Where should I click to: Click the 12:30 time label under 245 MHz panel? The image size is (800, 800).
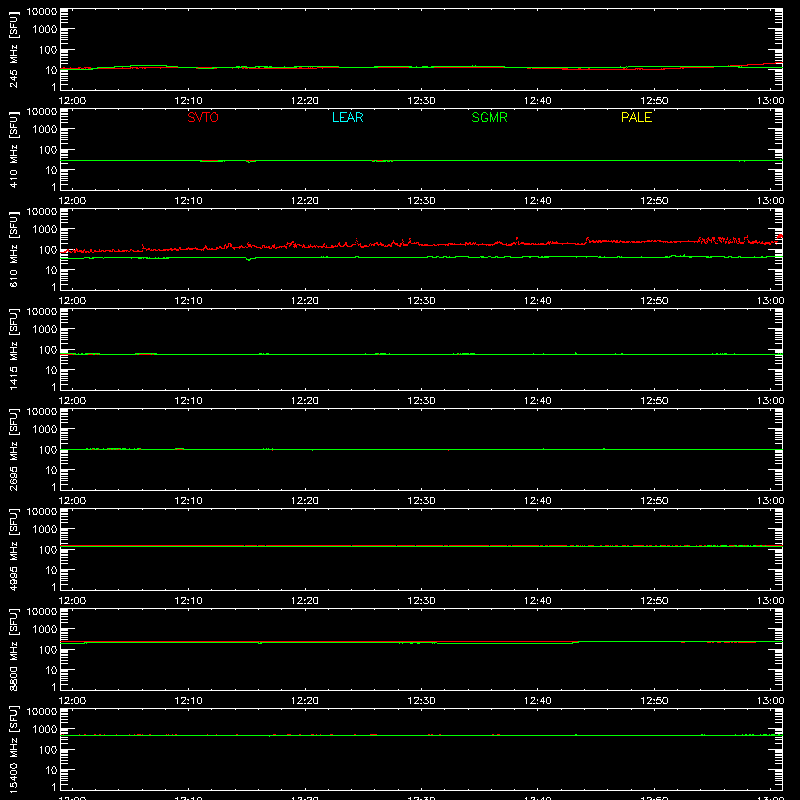pyautogui.click(x=421, y=101)
